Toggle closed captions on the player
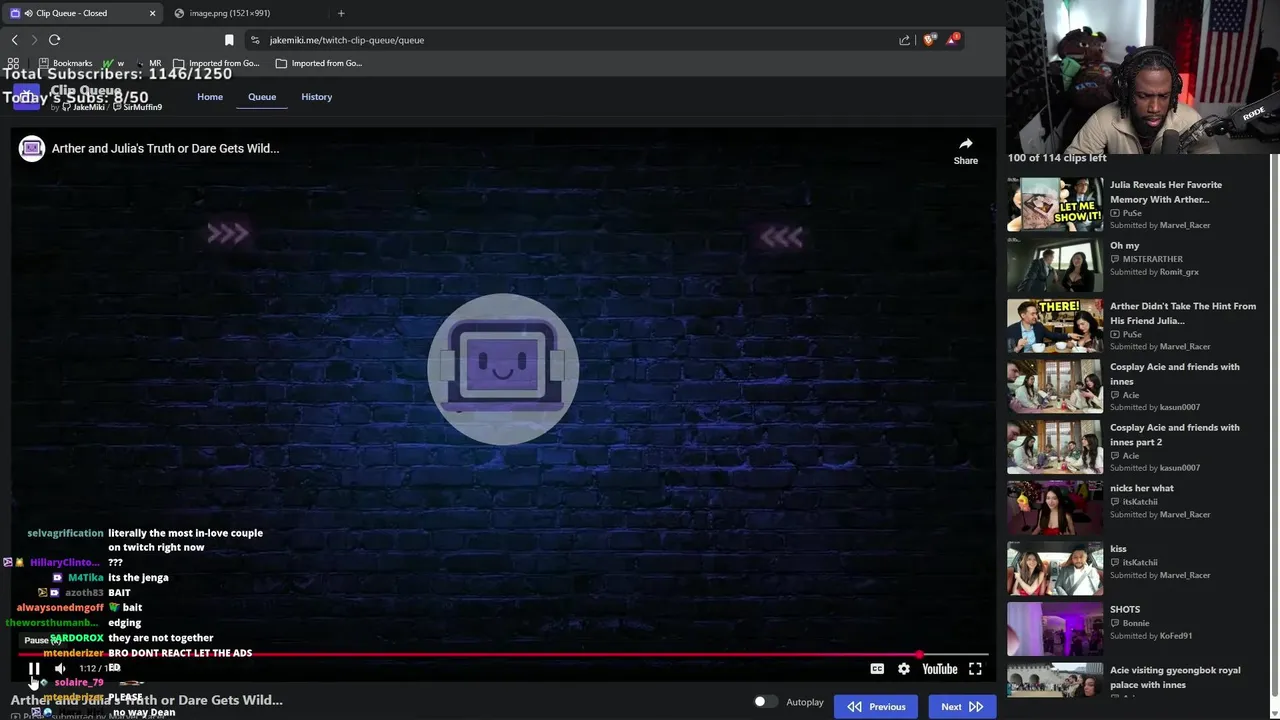Viewport: 1280px width, 720px height. tap(877, 669)
